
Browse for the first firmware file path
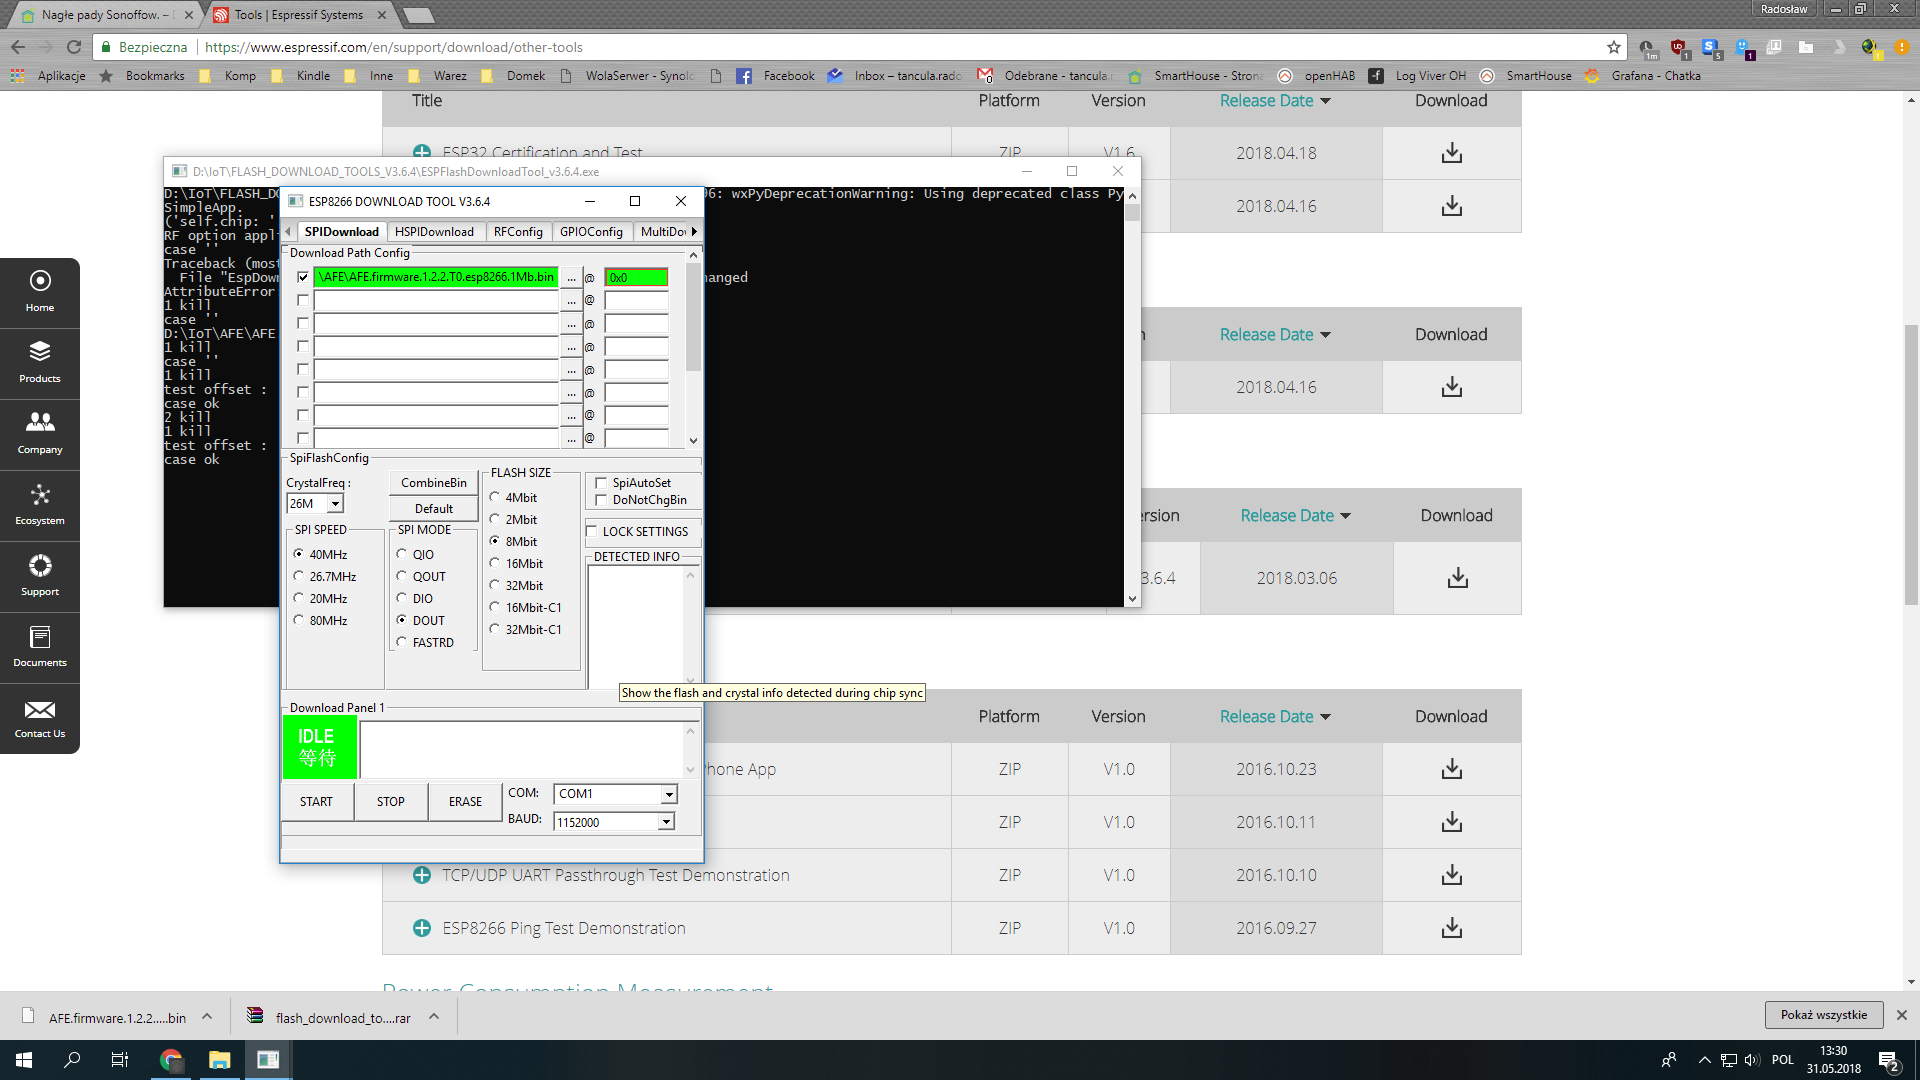pos(571,278)
